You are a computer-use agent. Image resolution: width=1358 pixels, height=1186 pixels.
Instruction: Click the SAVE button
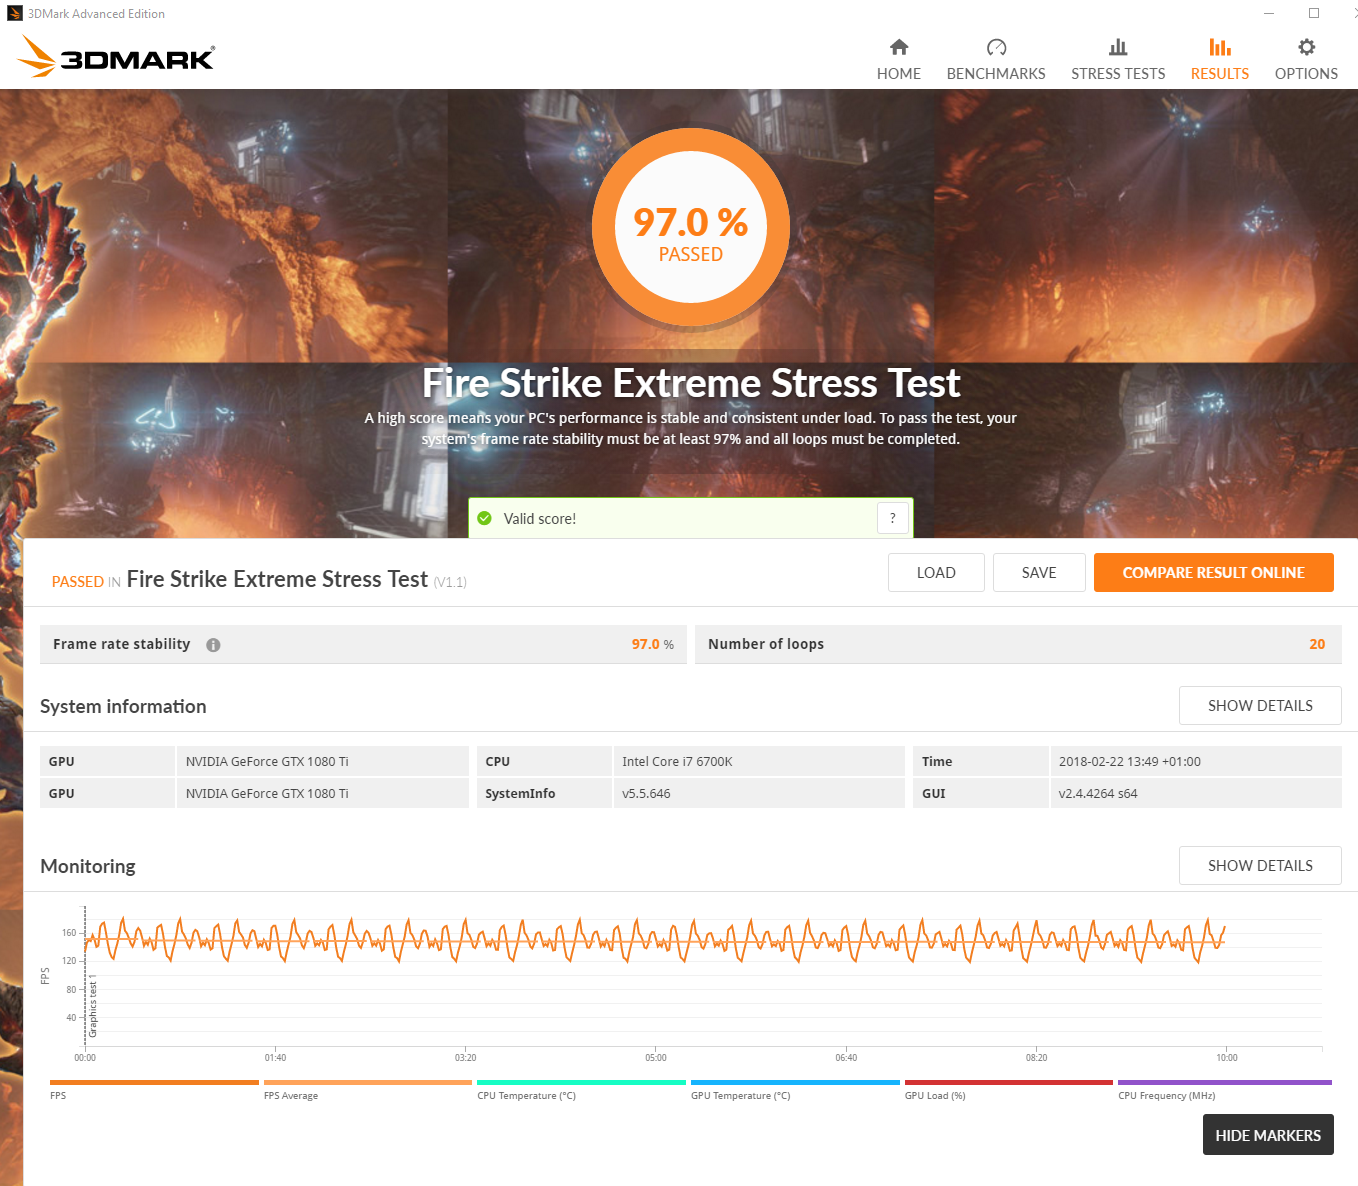pyautogui.click(x=1039, y=572)
